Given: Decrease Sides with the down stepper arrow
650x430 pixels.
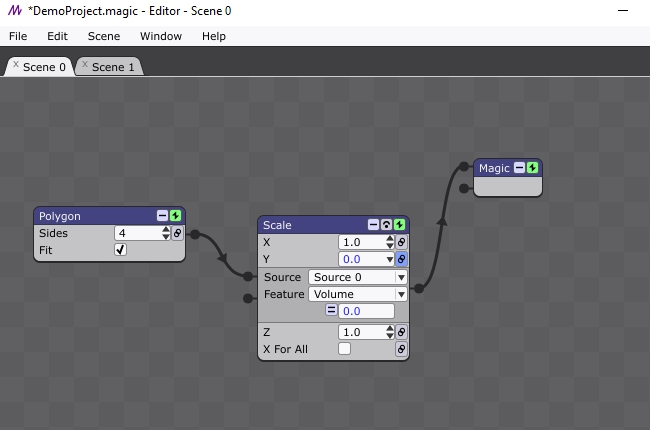Looking at the screenshot, I should (166, 236).
